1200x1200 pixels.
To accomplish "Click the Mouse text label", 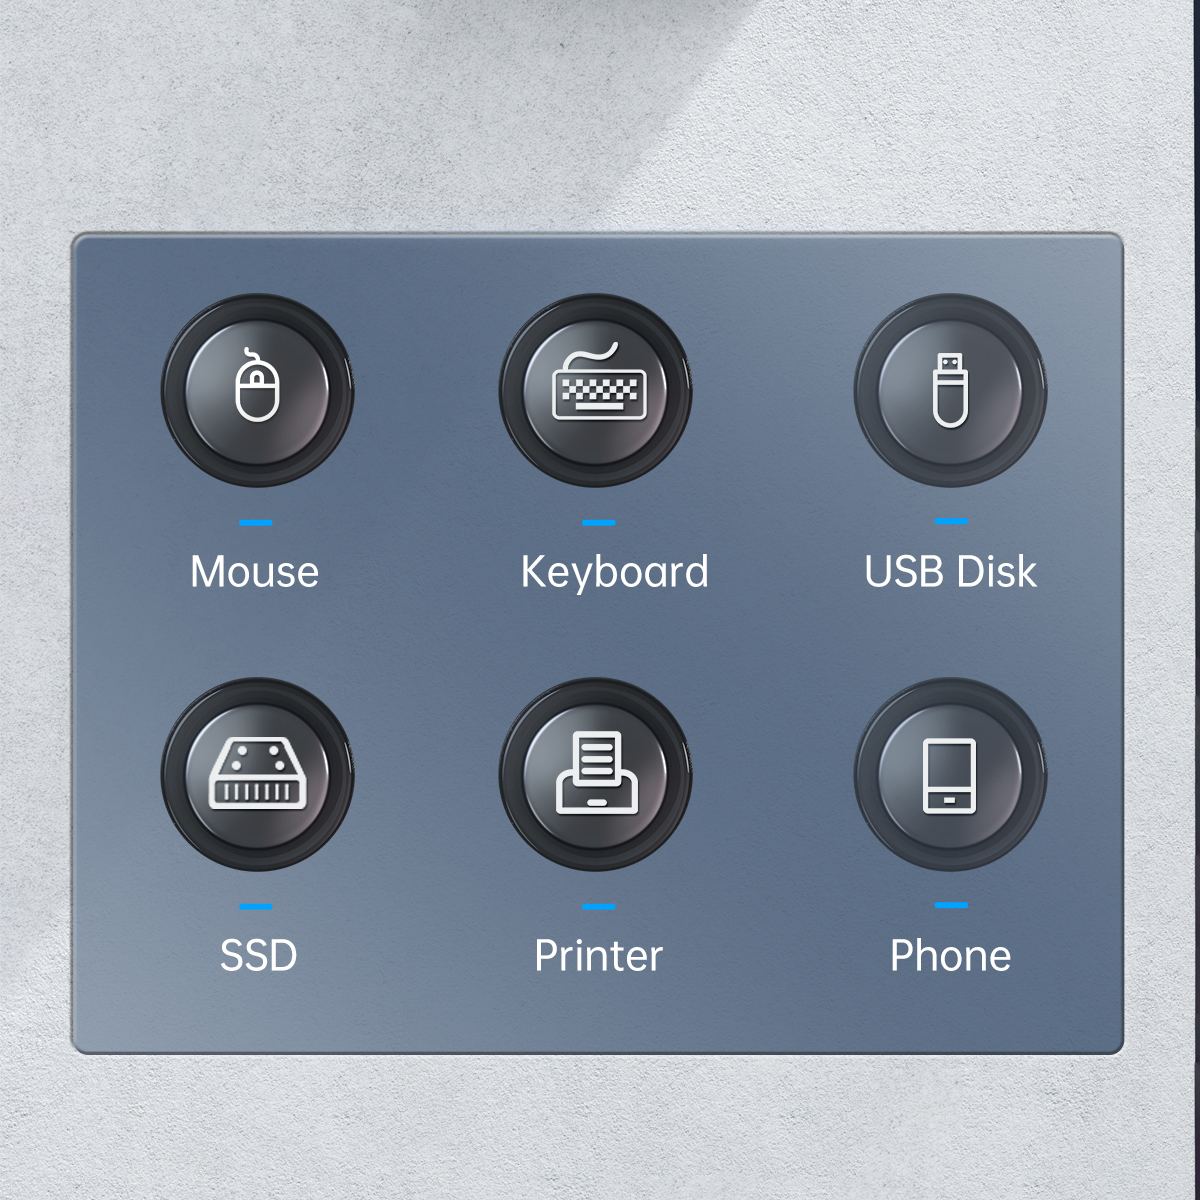I will (255, 572).
